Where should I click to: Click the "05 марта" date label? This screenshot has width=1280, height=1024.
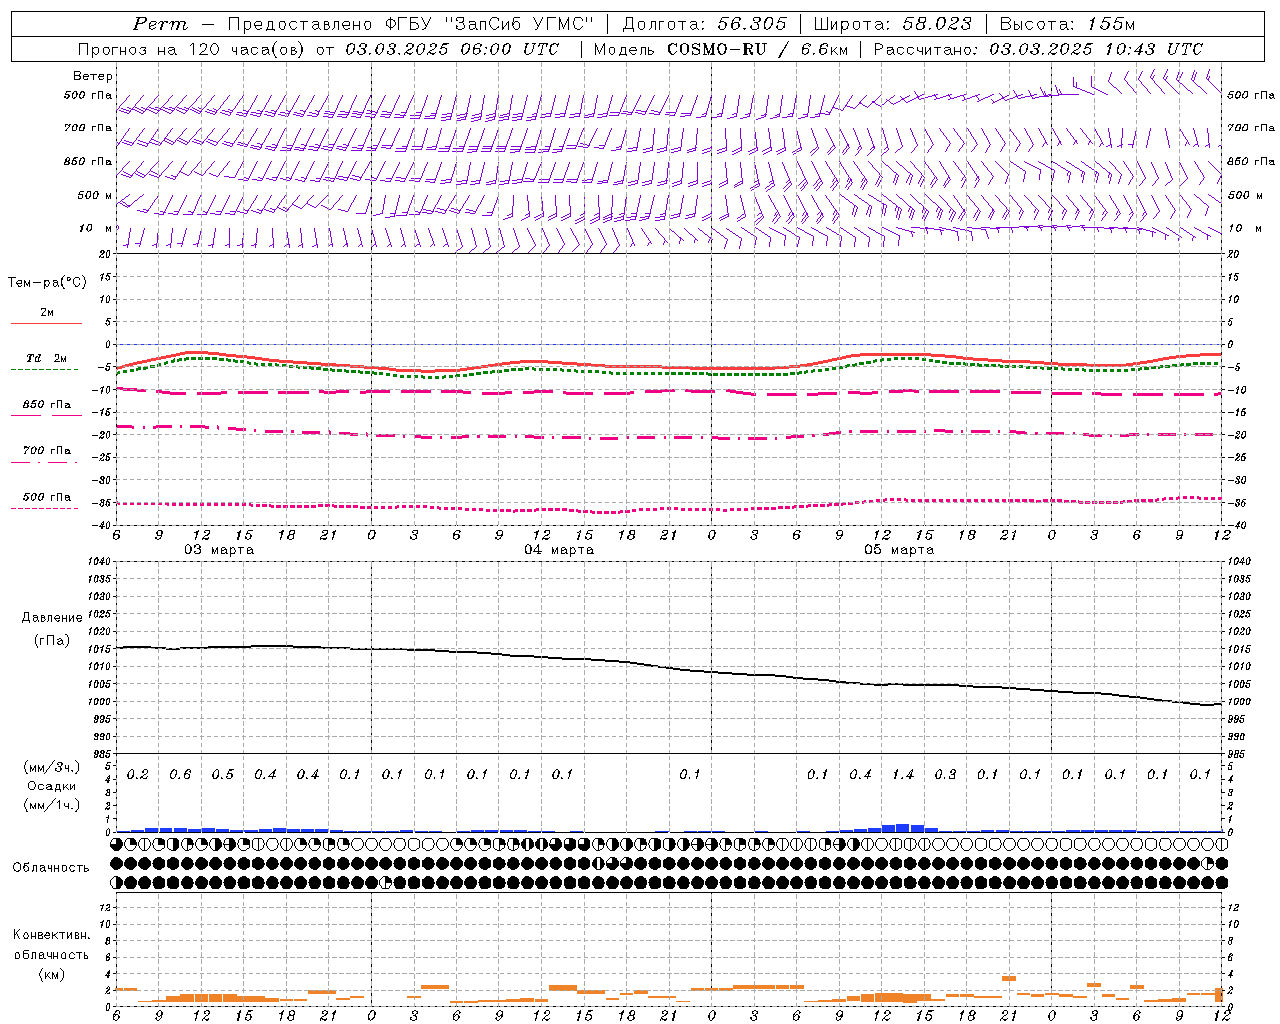[899, 550]
